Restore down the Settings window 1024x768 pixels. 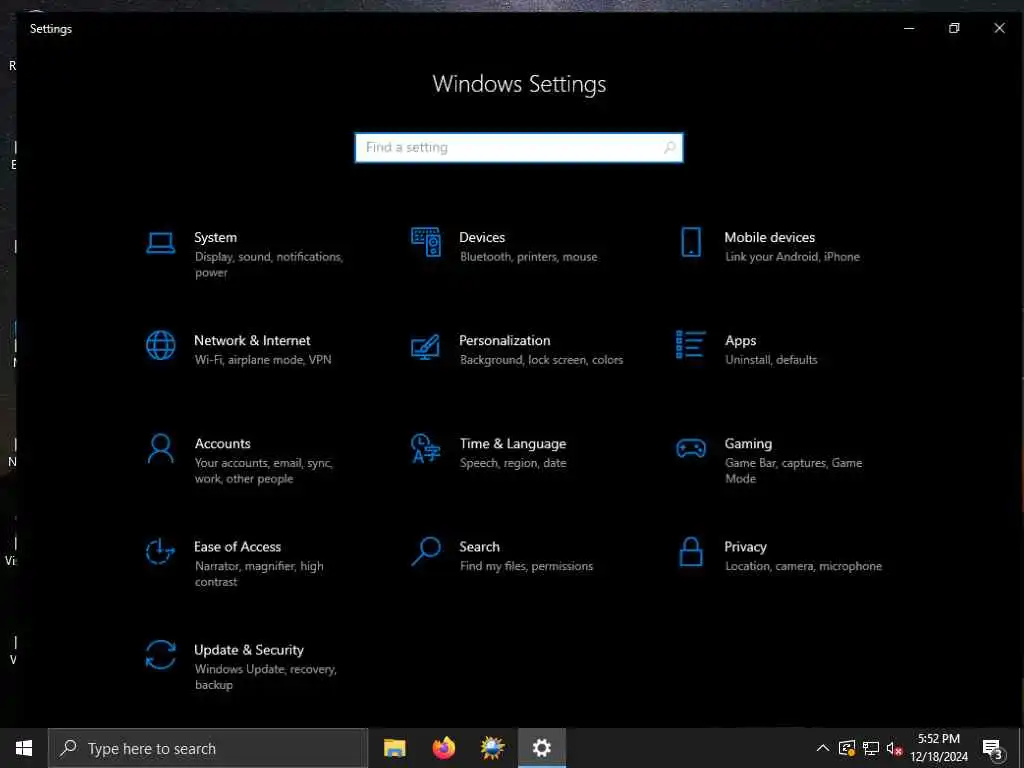[x=954, y=28]
